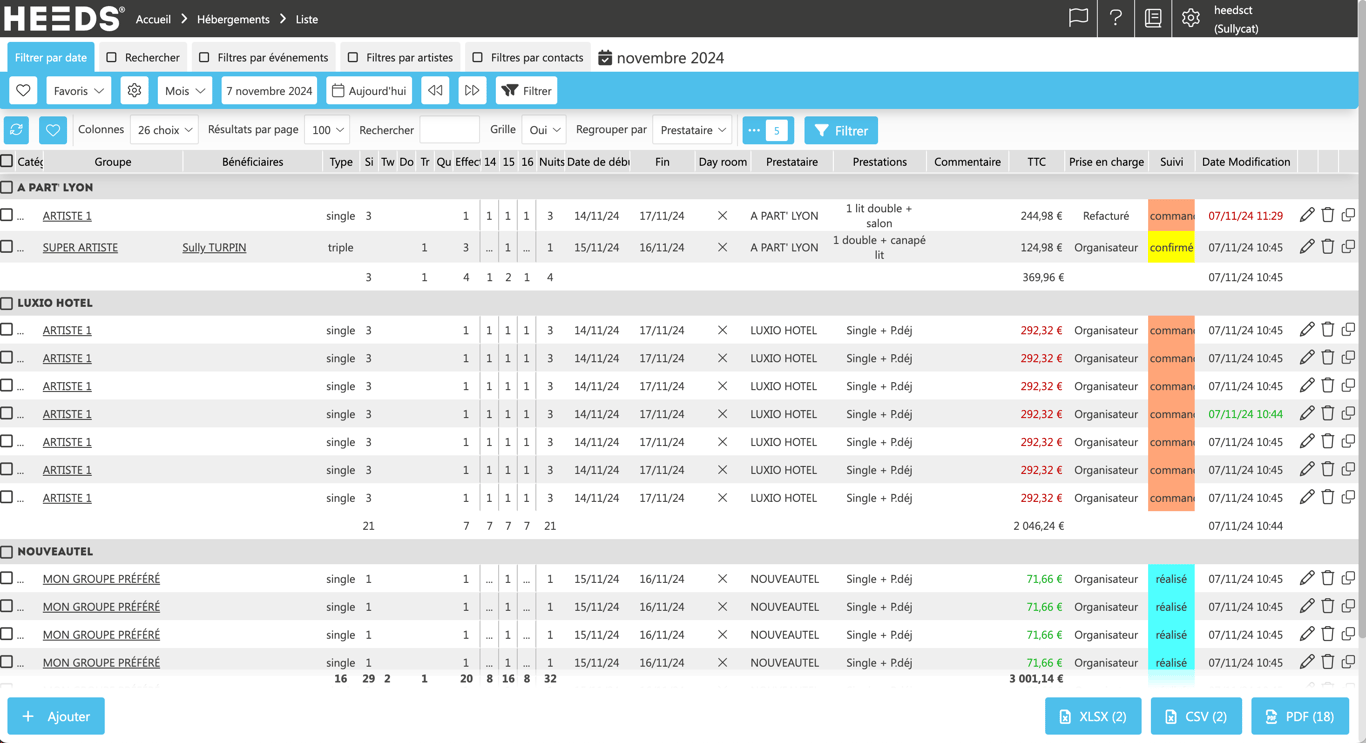
Task: Edit the A PART' LYON ARTISTE 1 row
Action: tap(1307, 215)
